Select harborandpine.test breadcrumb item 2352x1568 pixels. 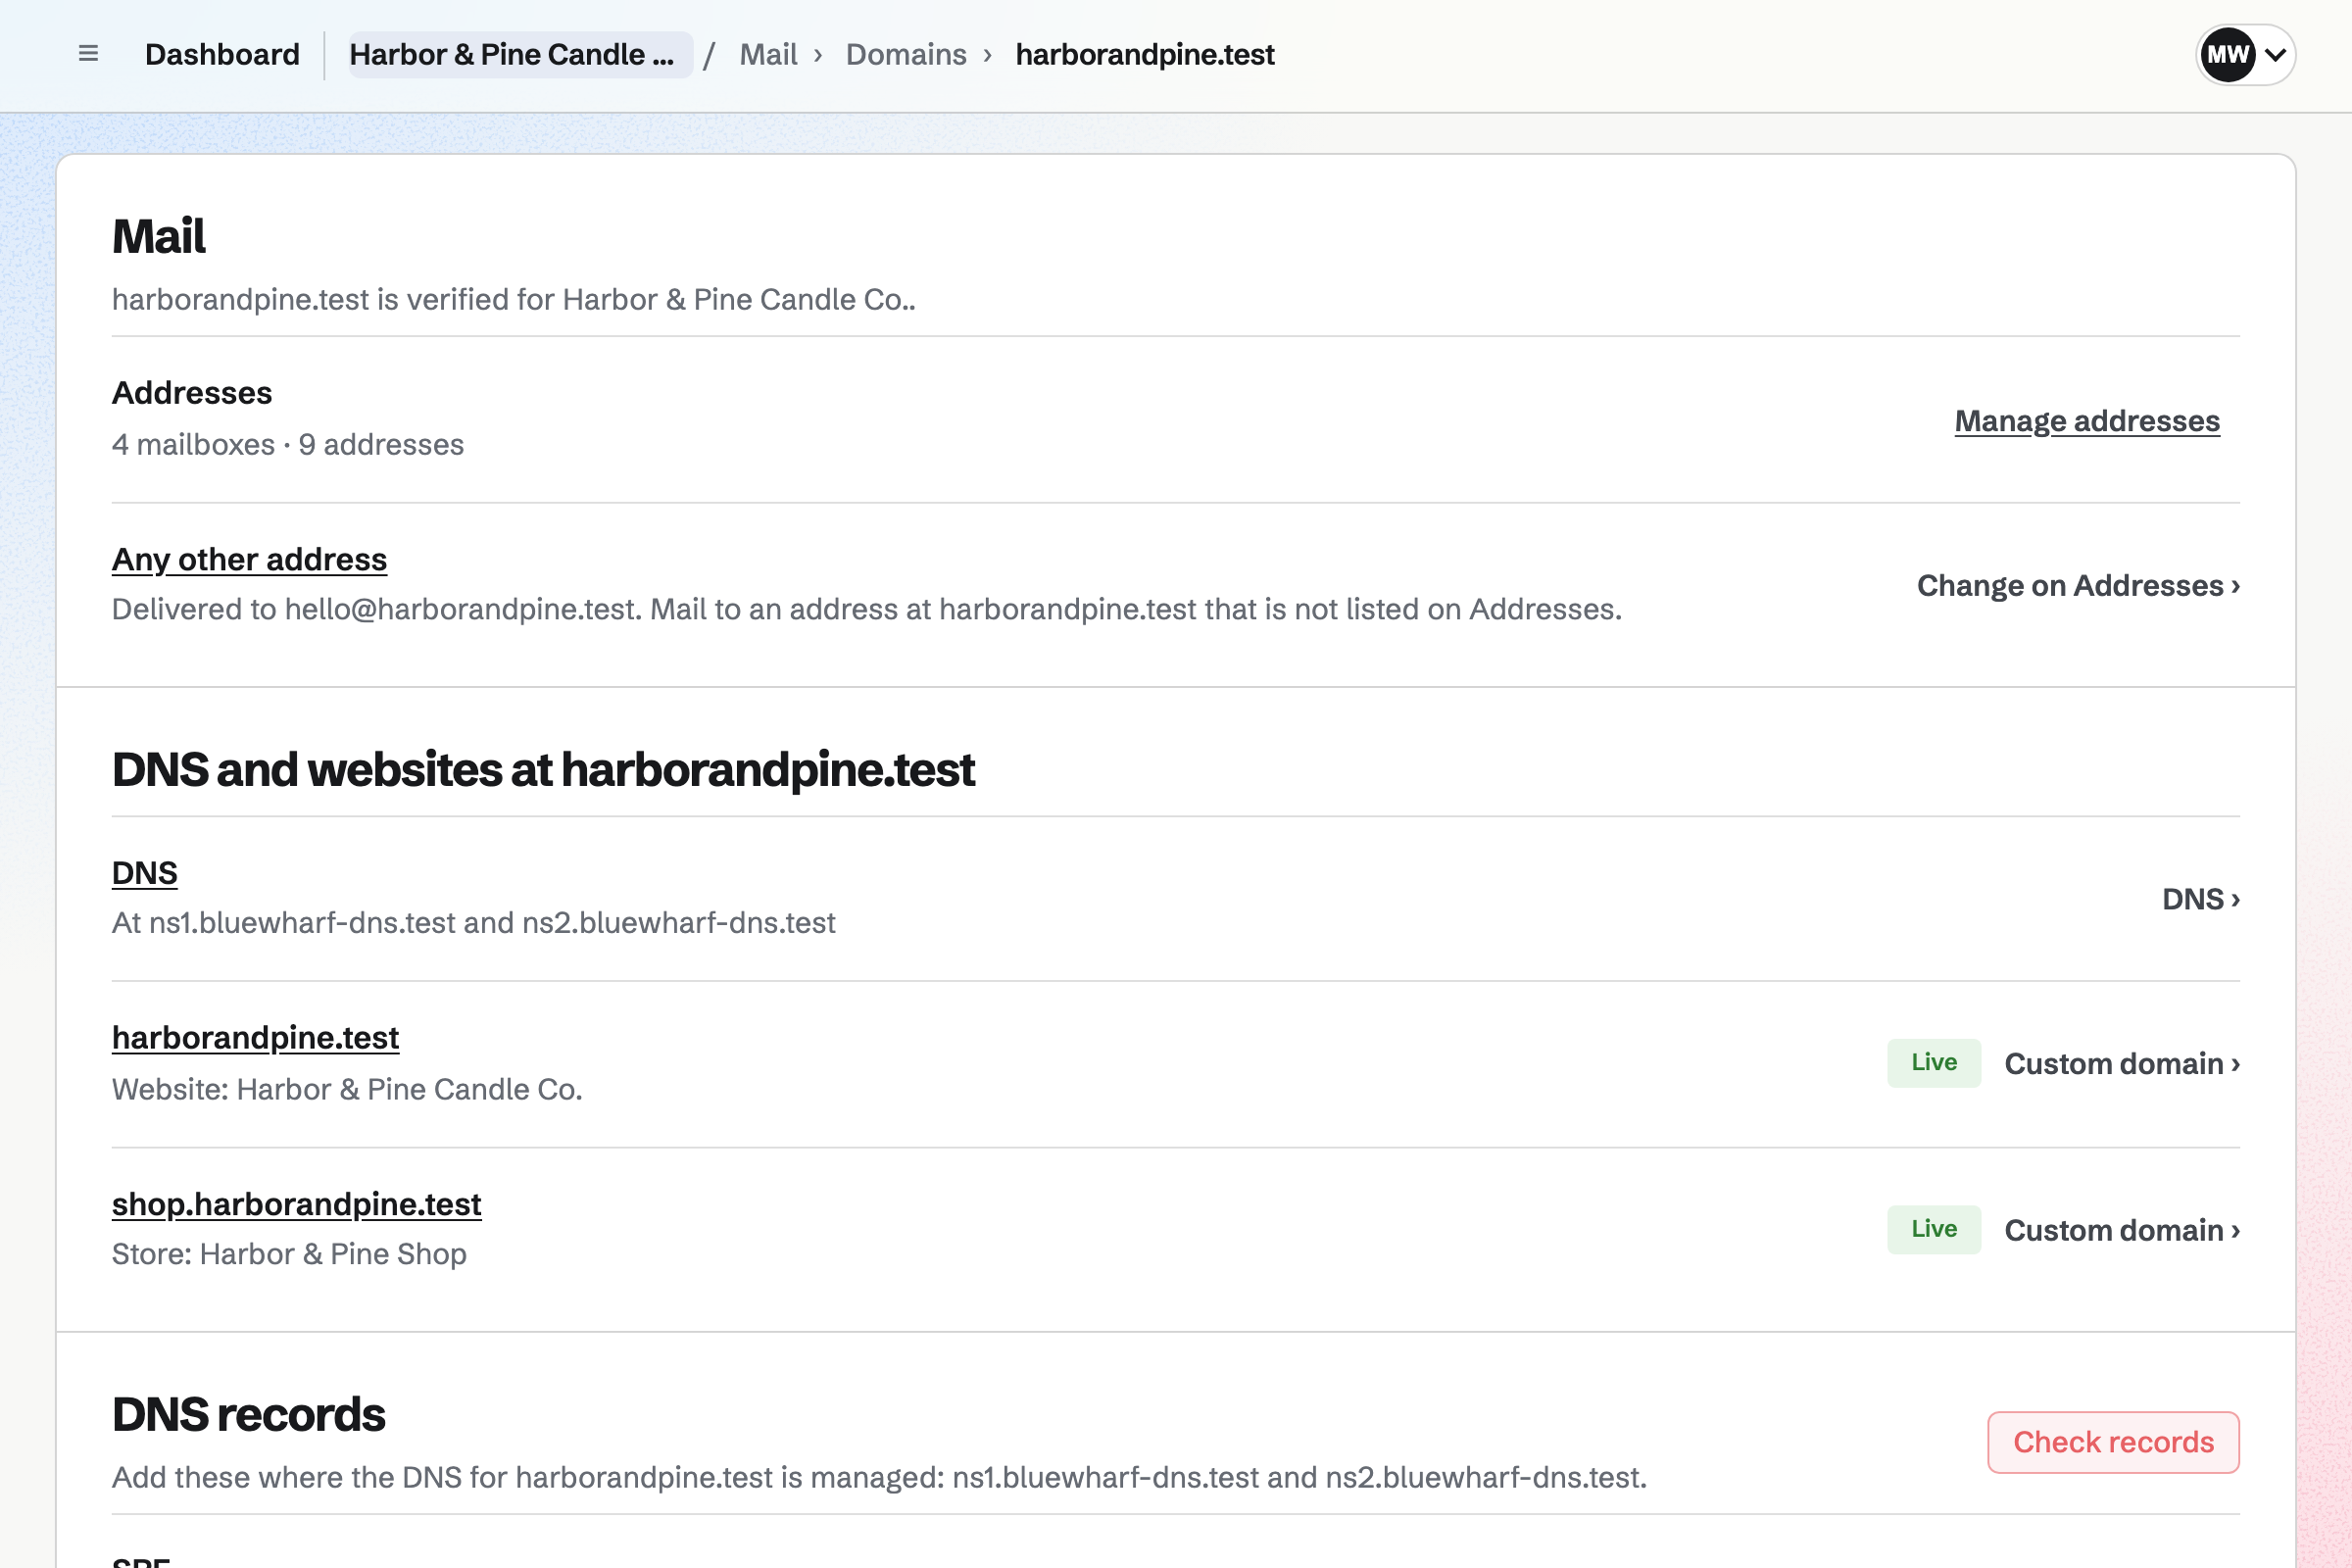[1145, 54]
